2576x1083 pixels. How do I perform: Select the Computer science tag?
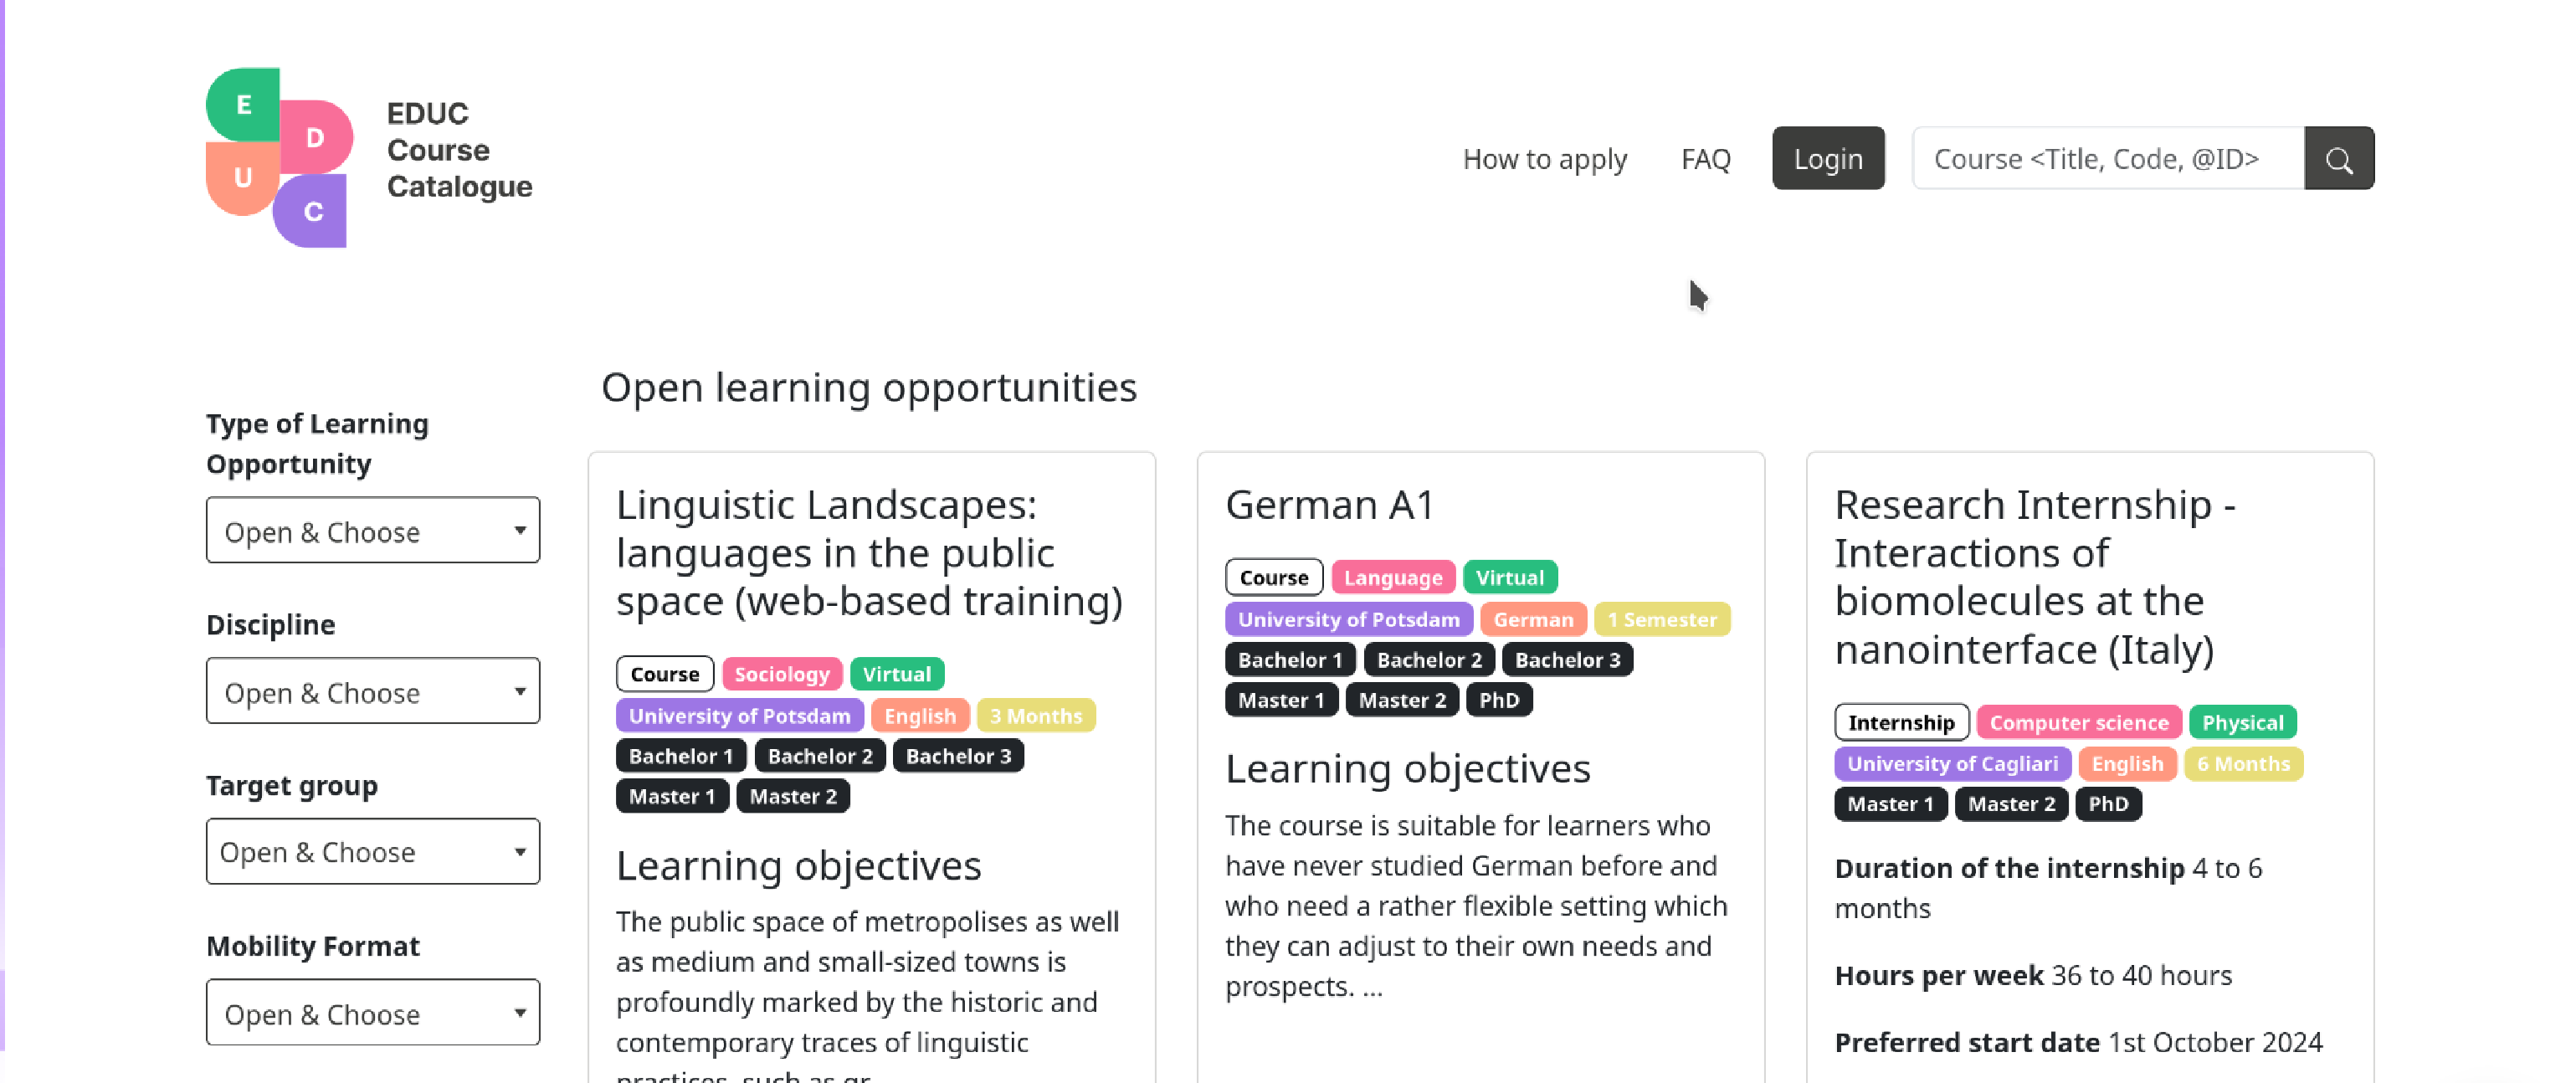click(x=2078, y=722)
